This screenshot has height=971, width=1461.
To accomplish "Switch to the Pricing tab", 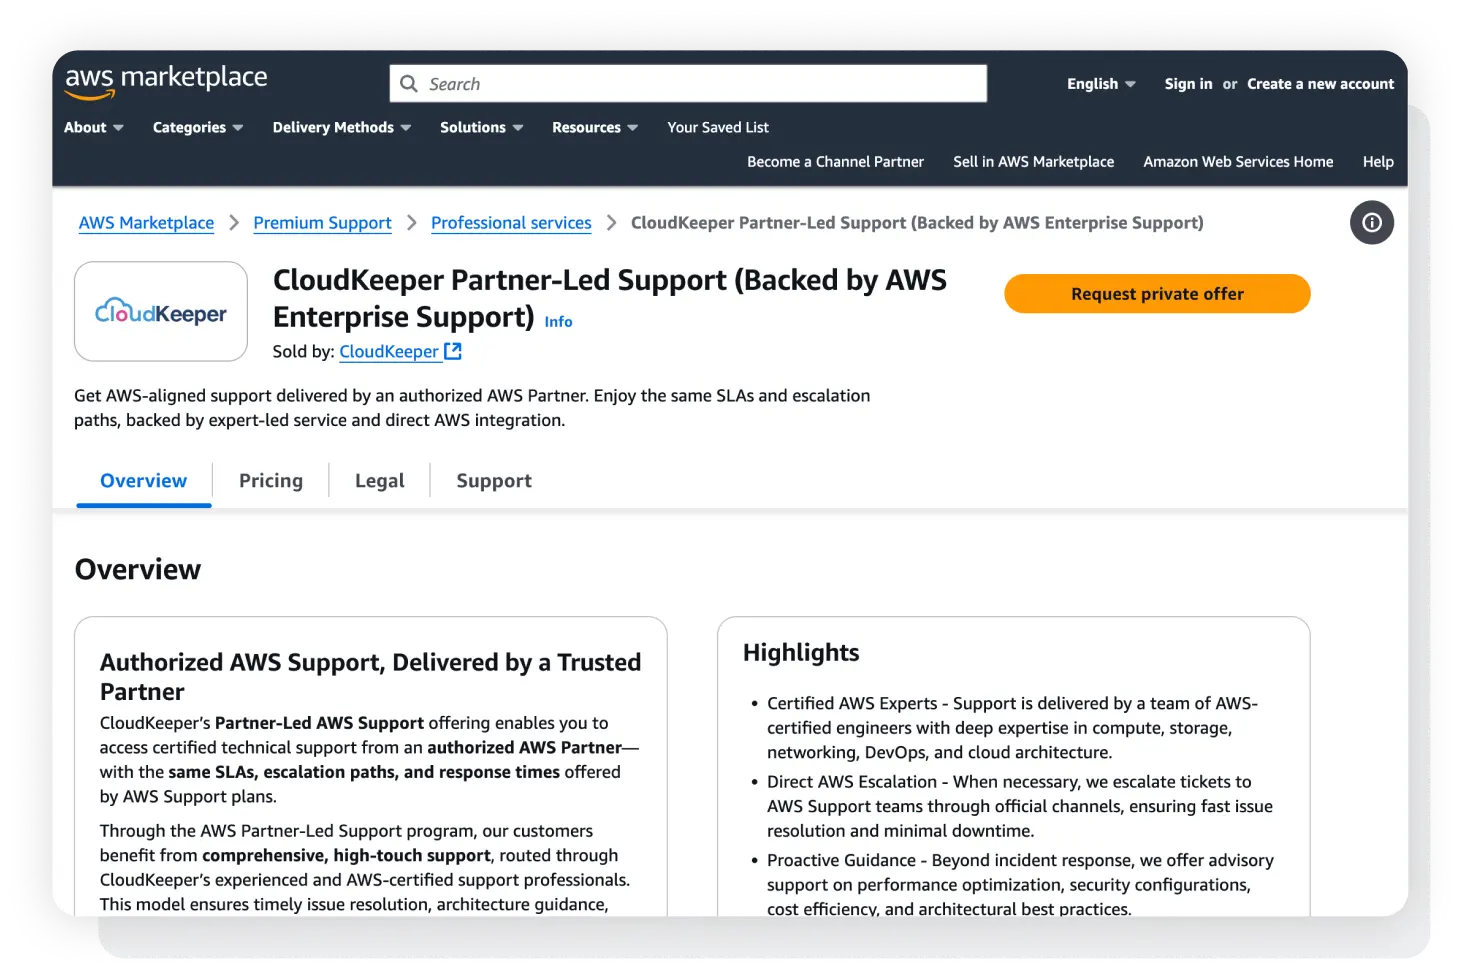I will pyautogui.click(x=271, y=481).
